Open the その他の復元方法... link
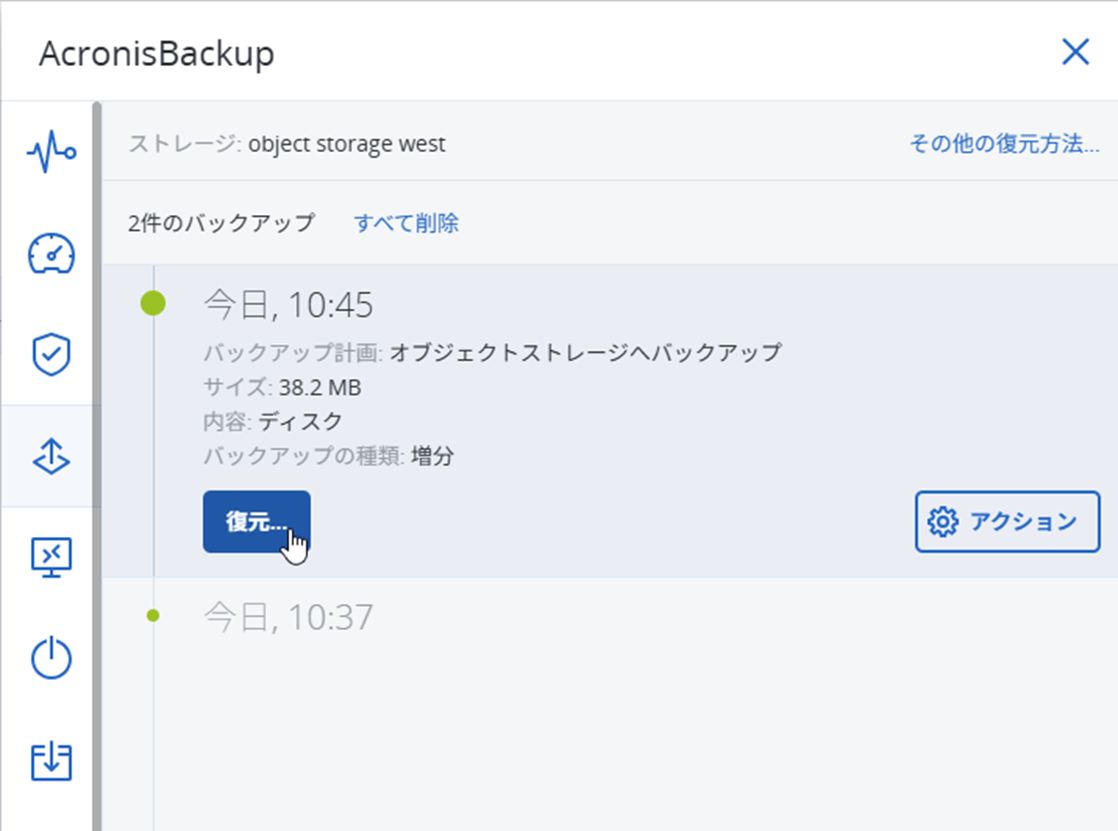Screen dimensions: 1118x831 [x=1004, y=144]
